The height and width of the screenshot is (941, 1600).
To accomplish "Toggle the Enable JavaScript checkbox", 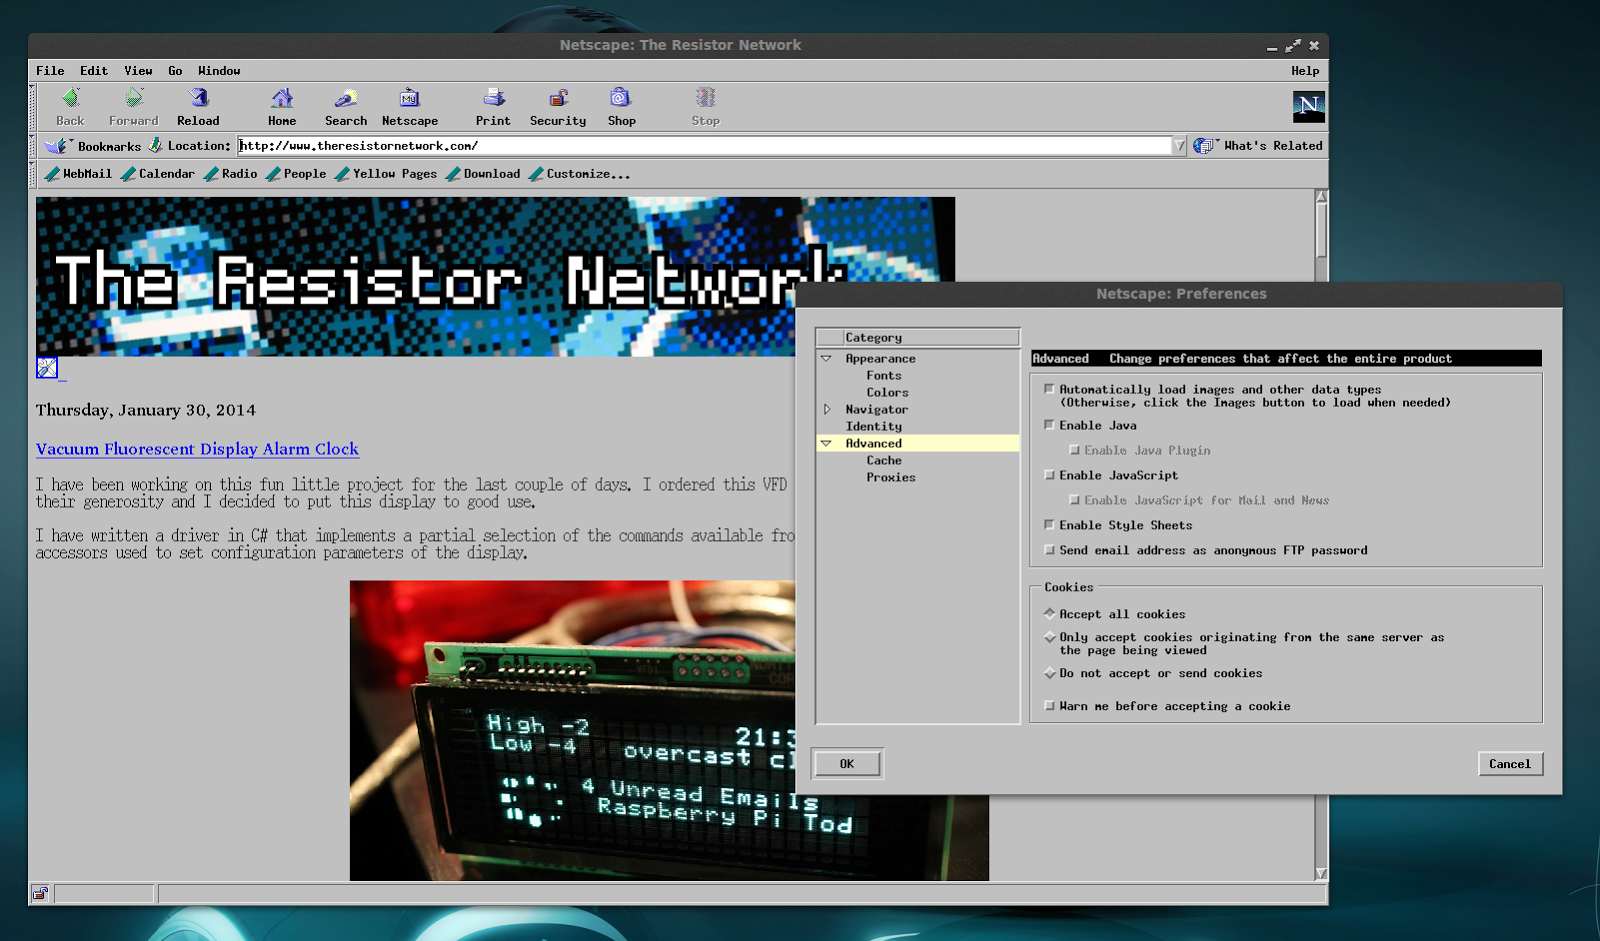I will coord(1049,475).
